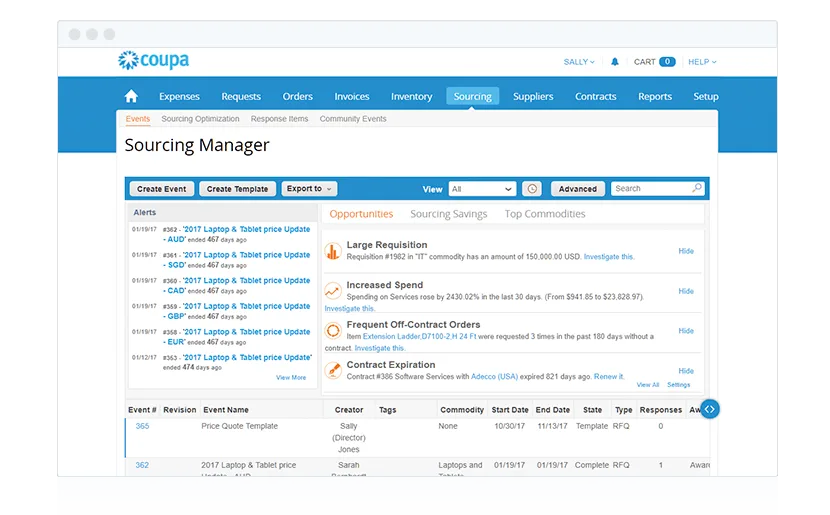Viewport: 830px width, 515px height.
Task: Click the search magnifier icon
Action: pyautogui.click(x=697, y=188)
